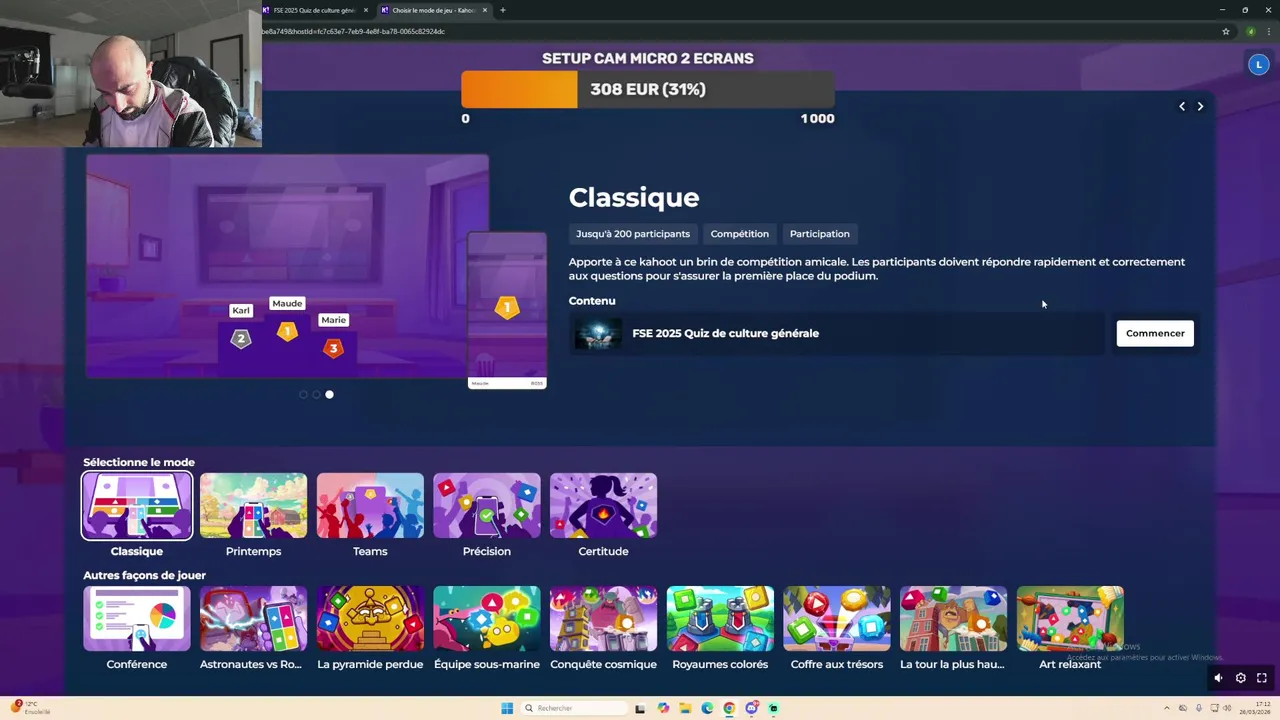Viewport: 1280px width, 720px height.
Task: Mute Kahoot sound with speaker icon
Action: pyautogui.click(x=1218, y=678)
